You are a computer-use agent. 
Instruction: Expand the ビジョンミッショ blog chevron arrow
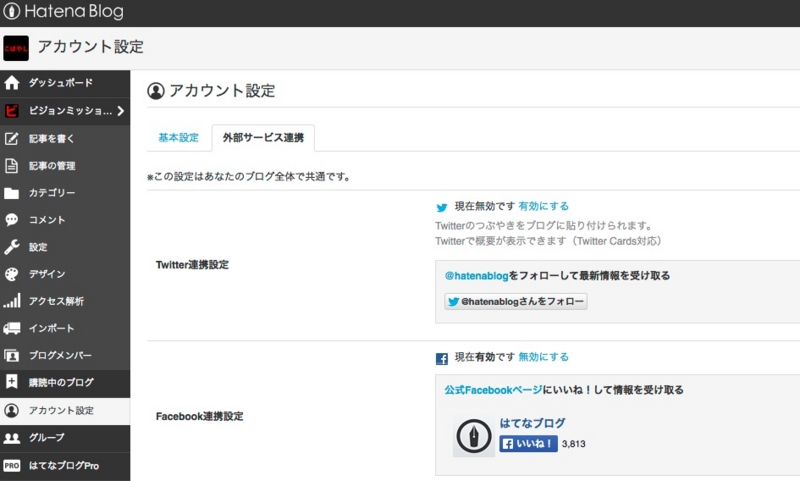tap(120, 111)
